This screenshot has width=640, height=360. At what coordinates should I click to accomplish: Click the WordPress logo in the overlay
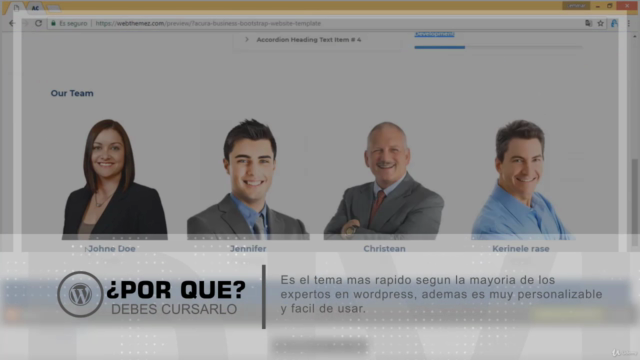[80, 294]
